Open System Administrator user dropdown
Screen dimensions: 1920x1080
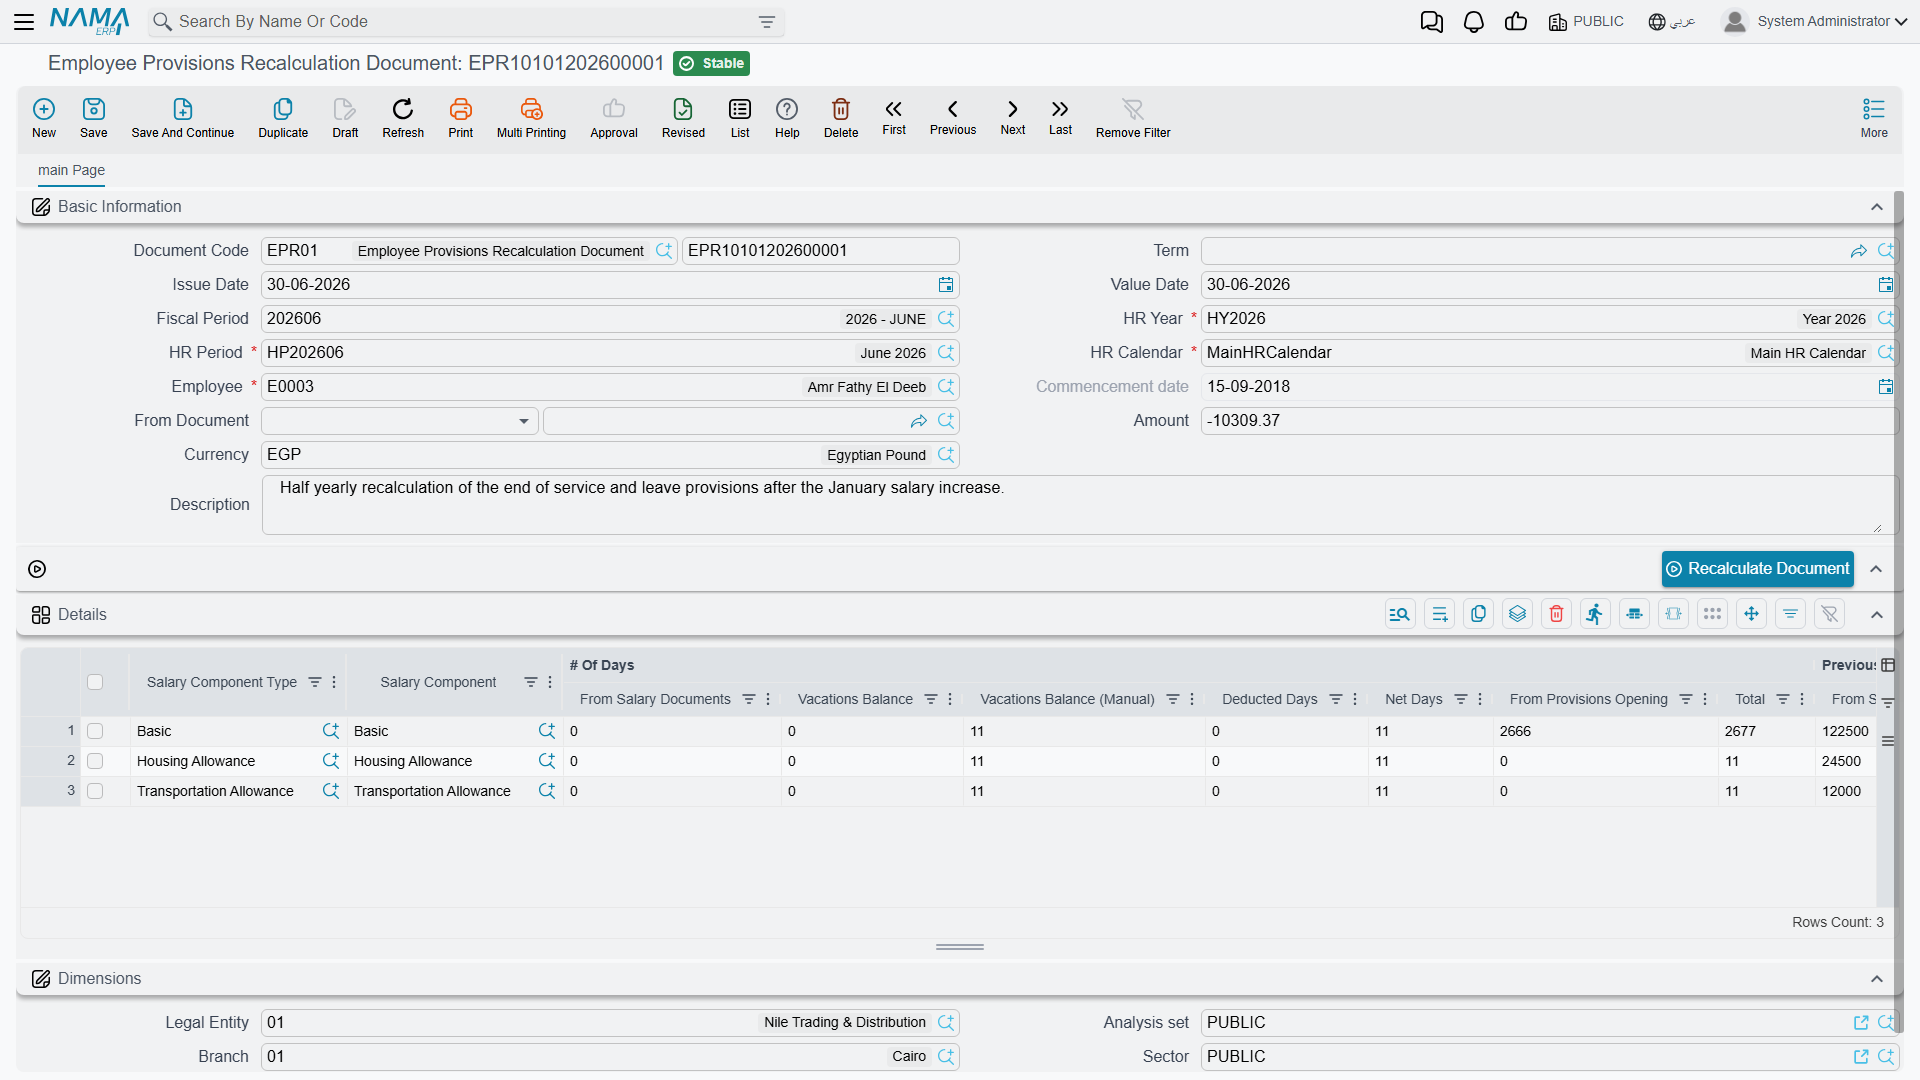tap(1814, 22)
